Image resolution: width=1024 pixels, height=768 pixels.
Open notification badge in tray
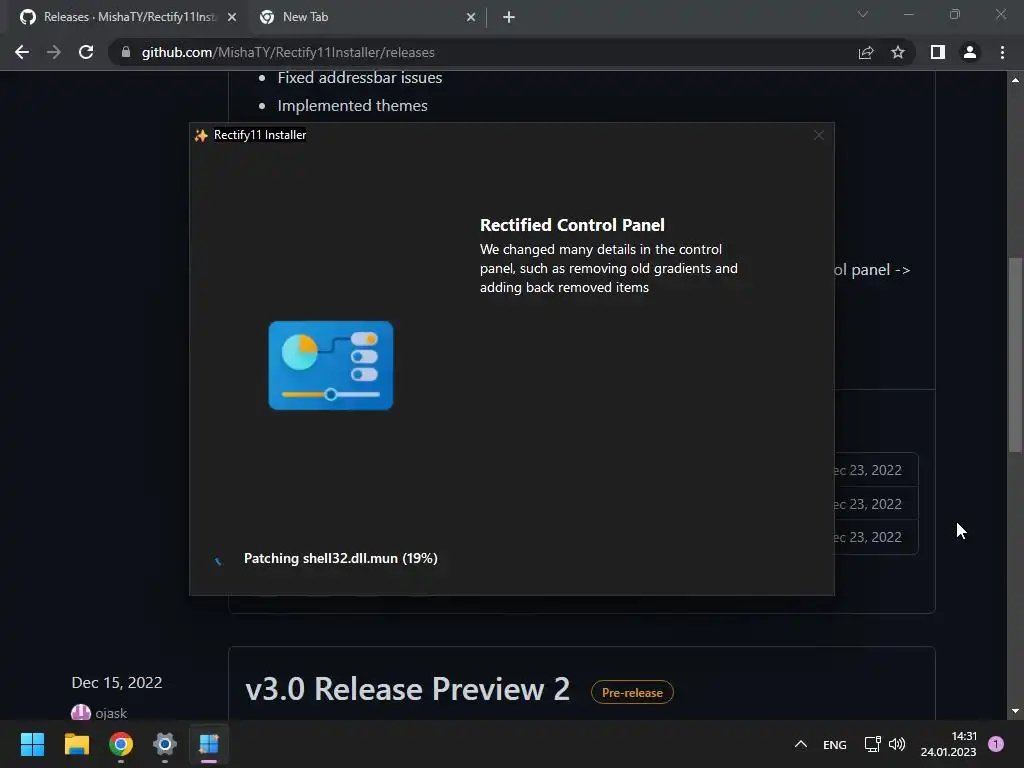click(x=996, y=744)
